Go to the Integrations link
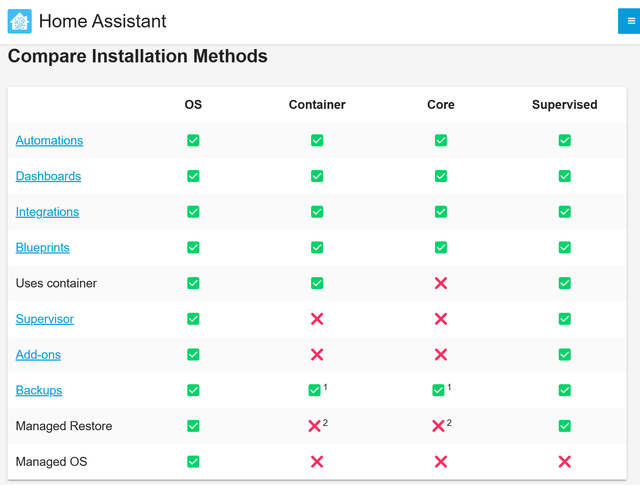This screenshot has width=640, height=485. (x=47, y=212)
